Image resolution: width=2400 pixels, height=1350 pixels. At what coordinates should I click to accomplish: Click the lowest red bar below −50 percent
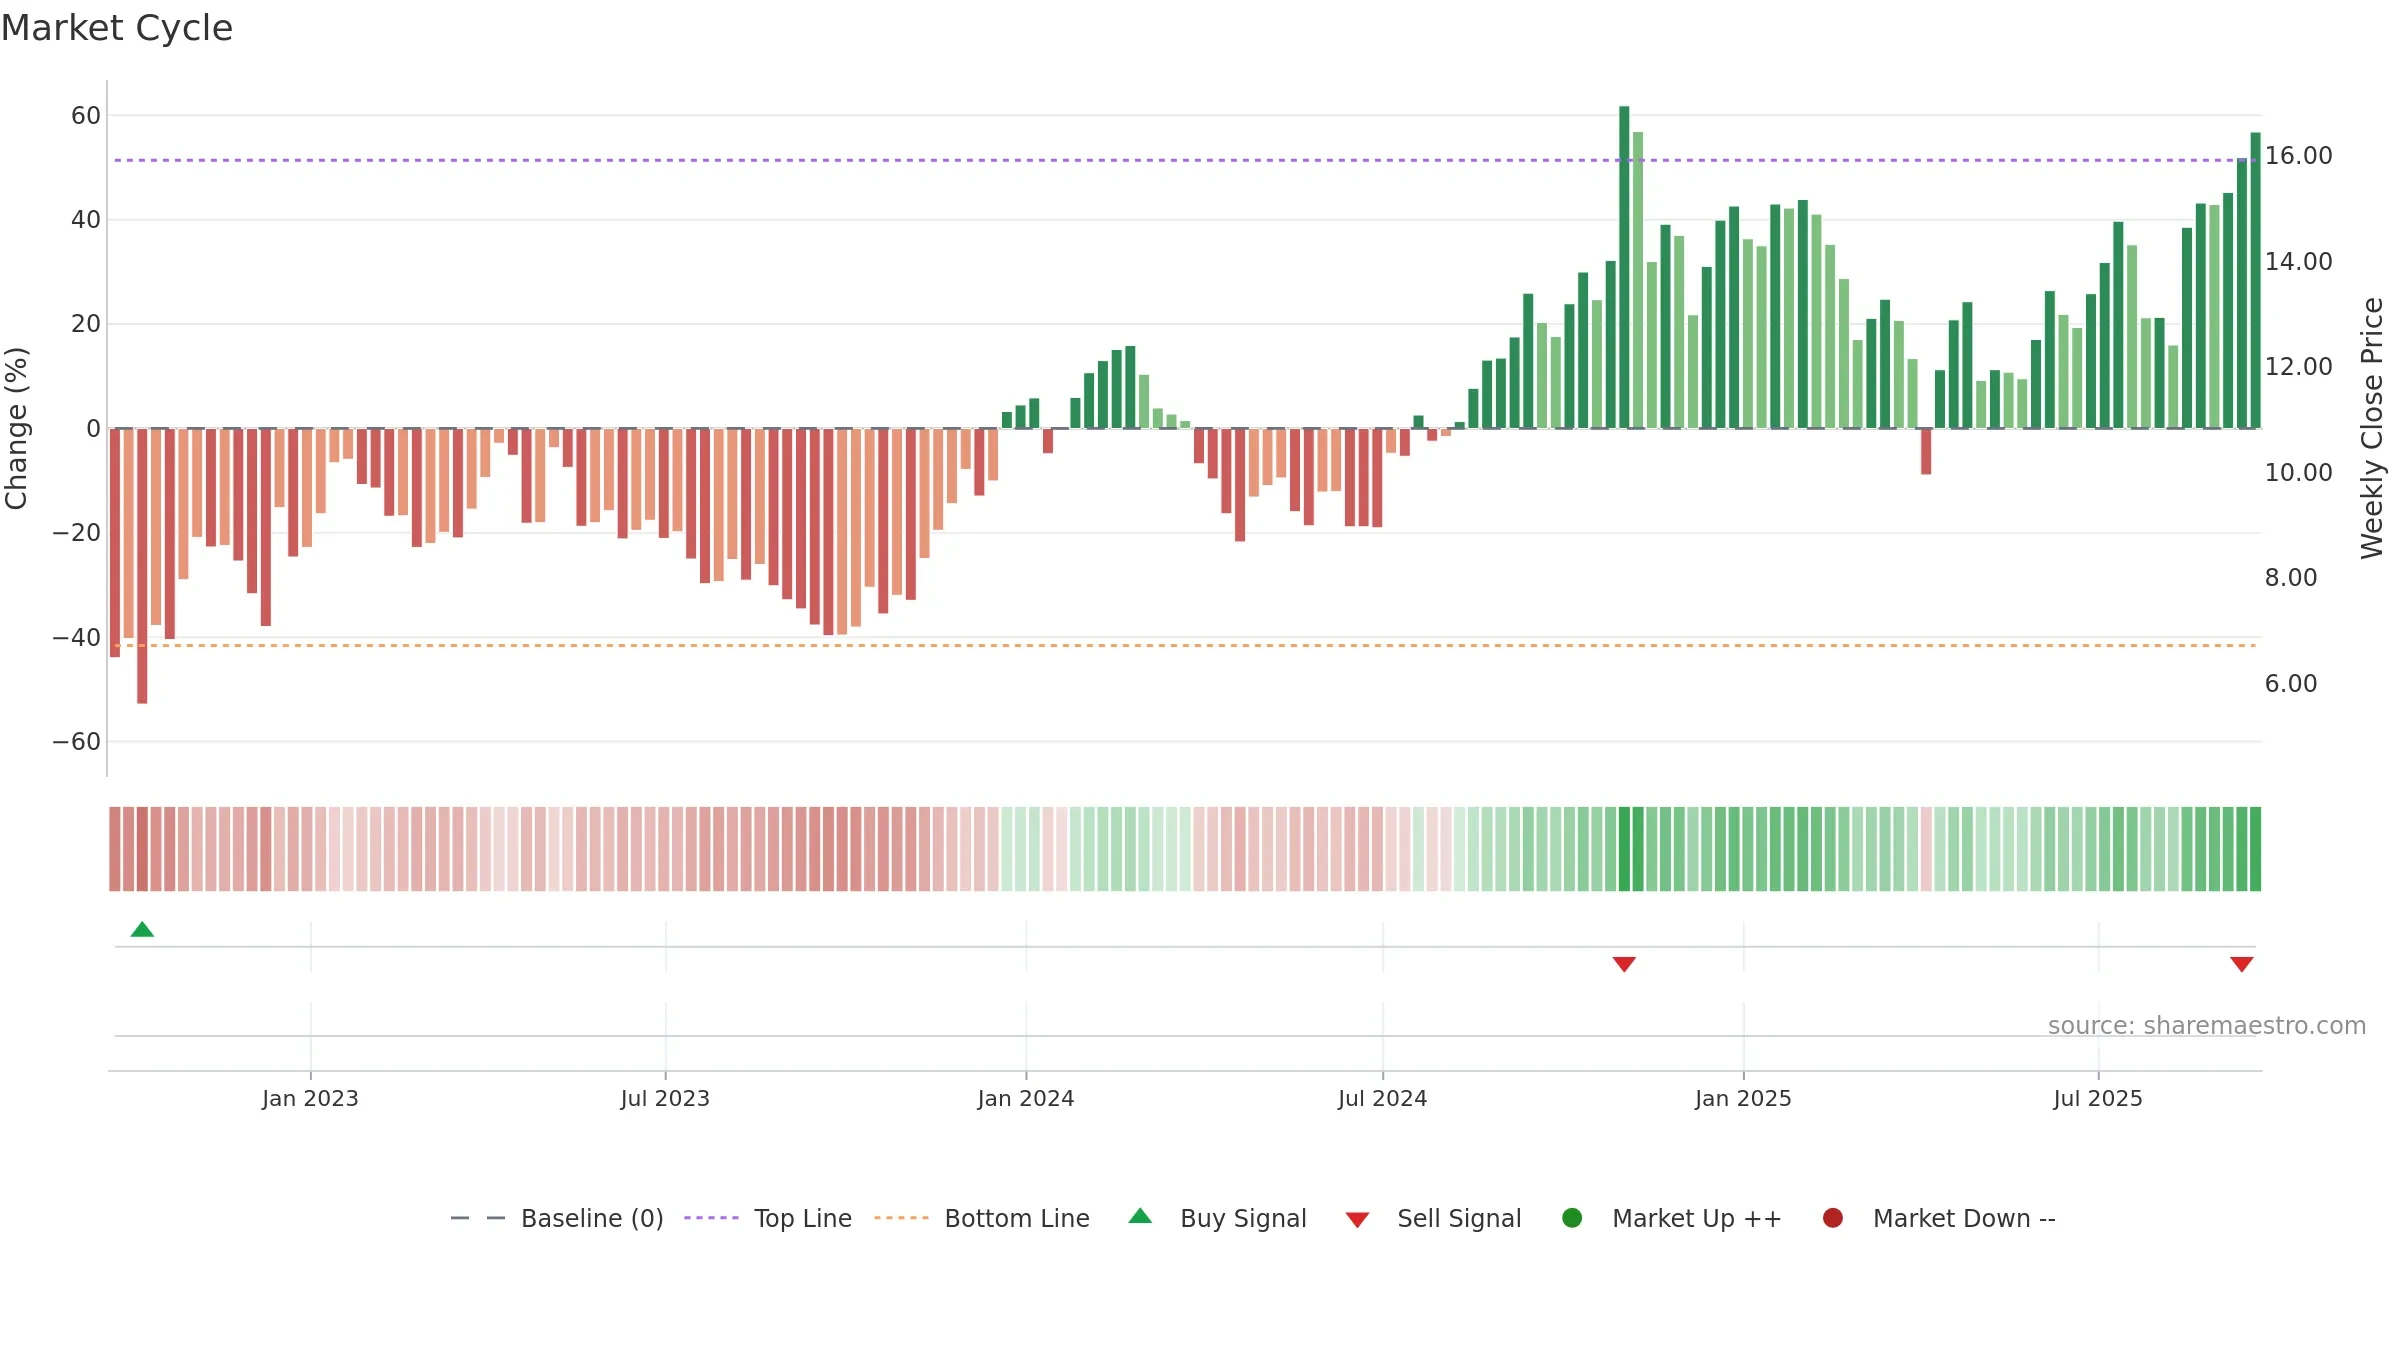point(142,566)
